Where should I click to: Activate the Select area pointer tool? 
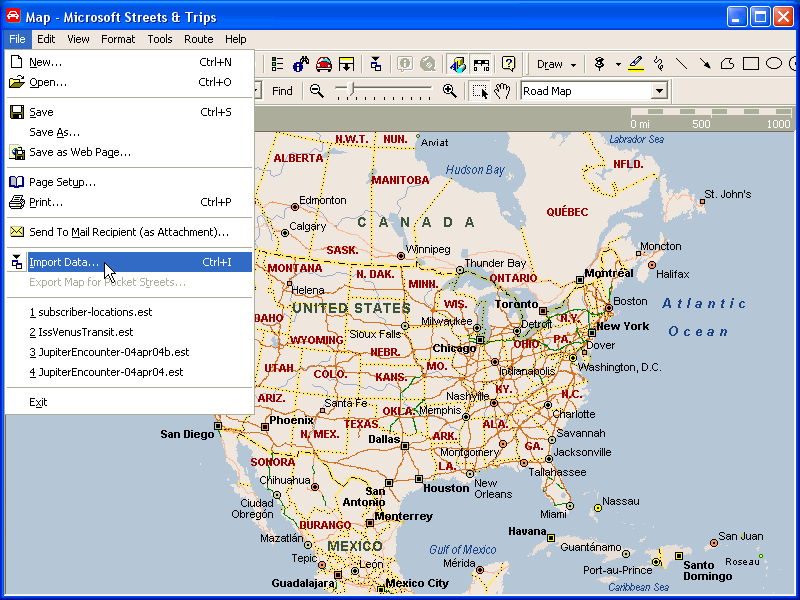[x=480, y=91]
